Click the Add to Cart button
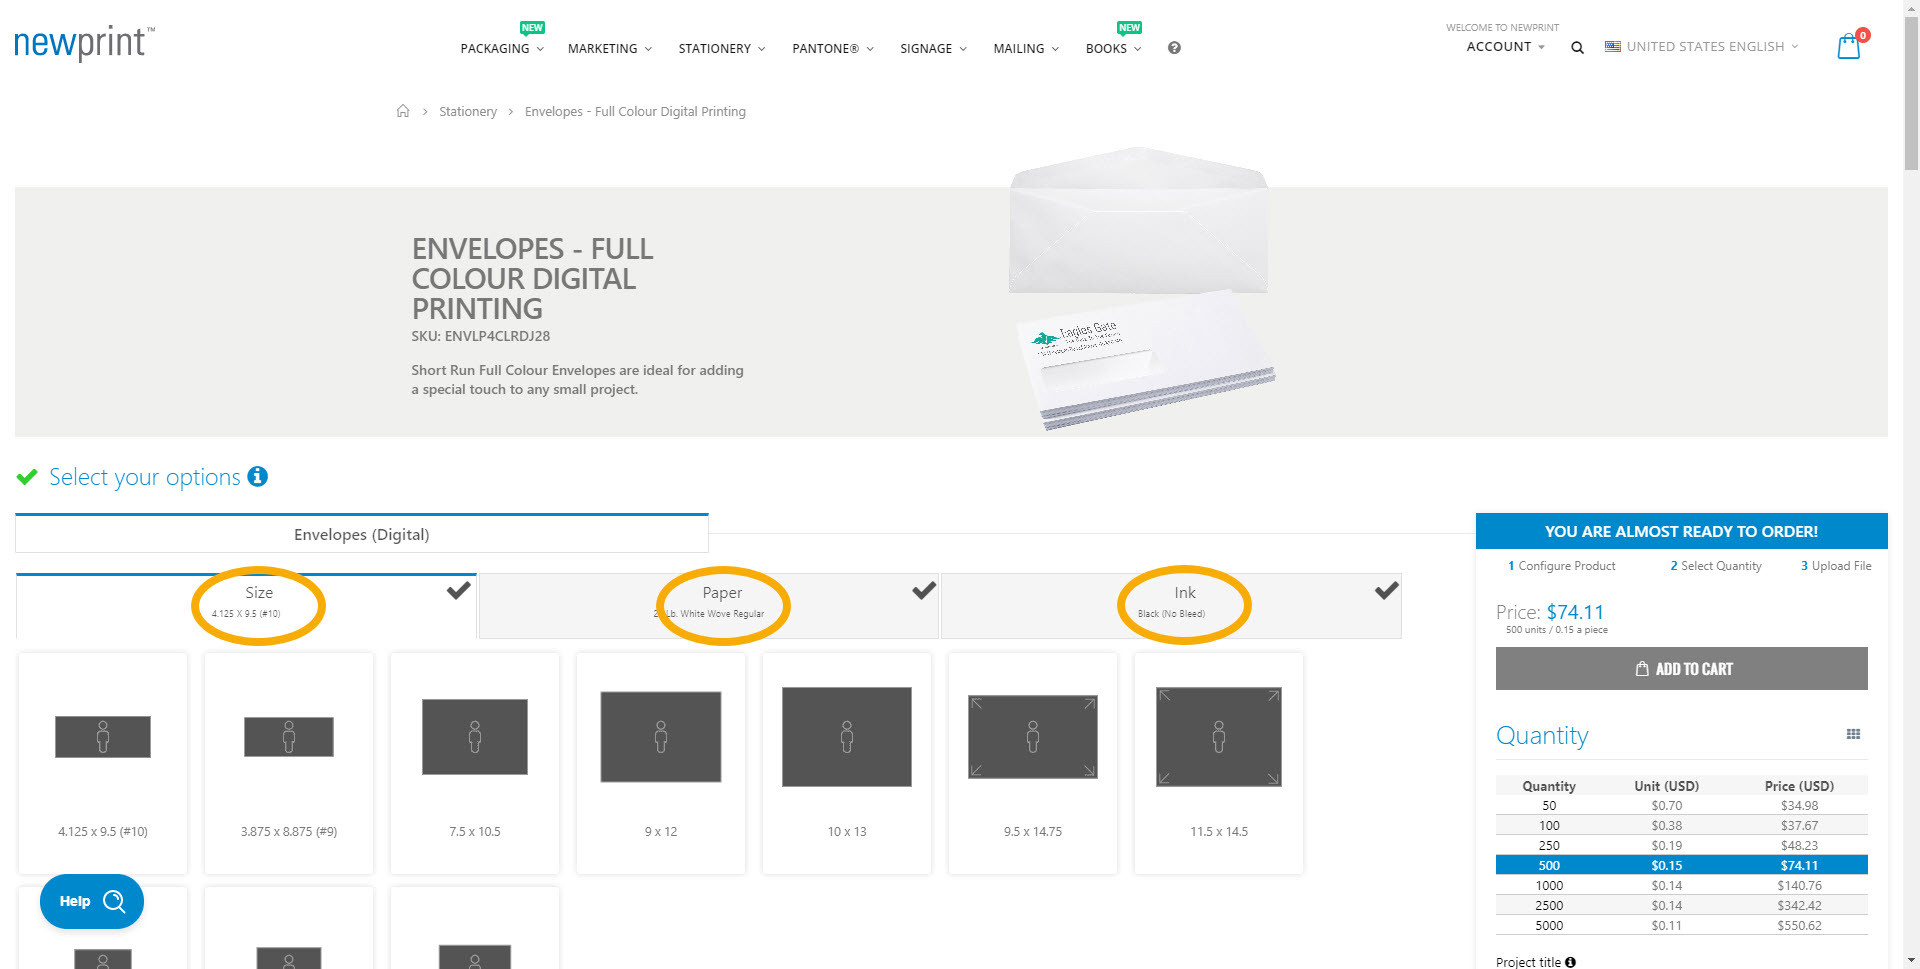This screenshot has width=1920, height=969. point(1682,669)
